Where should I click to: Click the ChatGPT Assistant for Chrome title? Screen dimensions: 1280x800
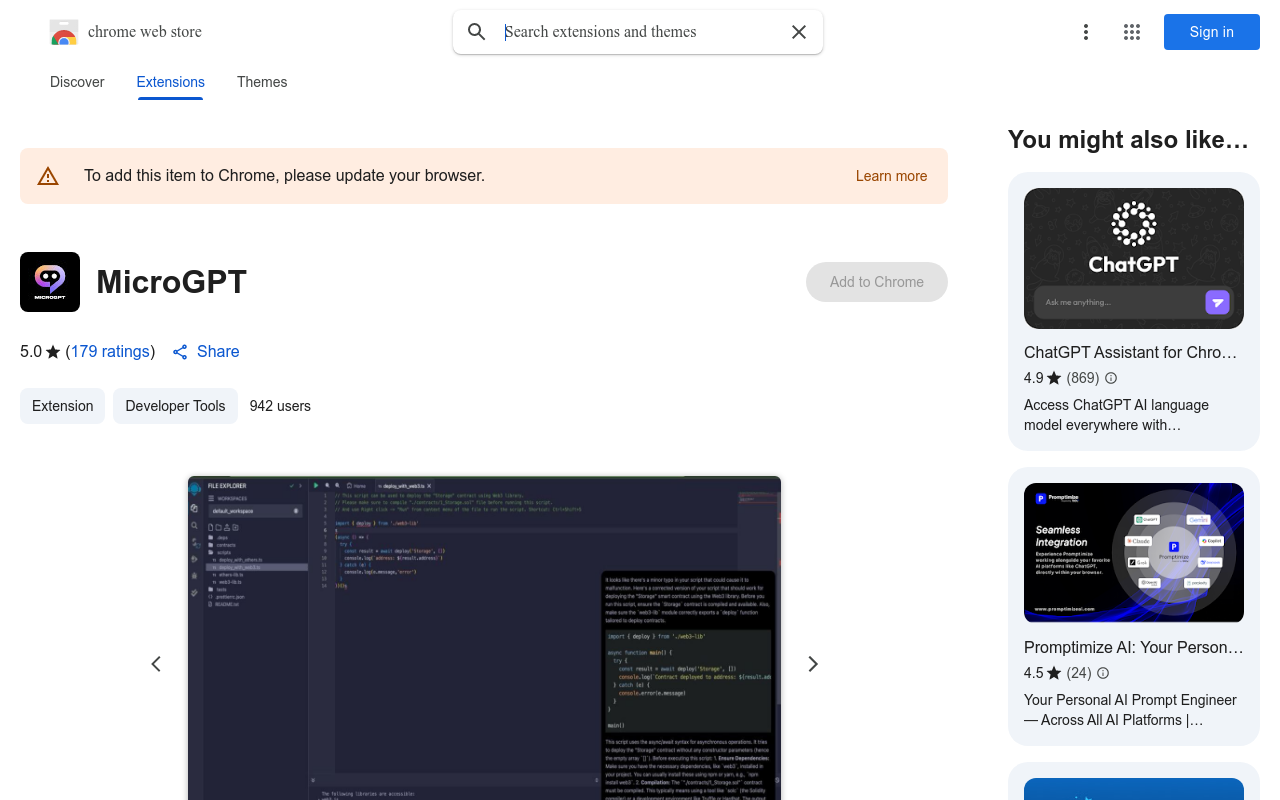coord(1131,352)
